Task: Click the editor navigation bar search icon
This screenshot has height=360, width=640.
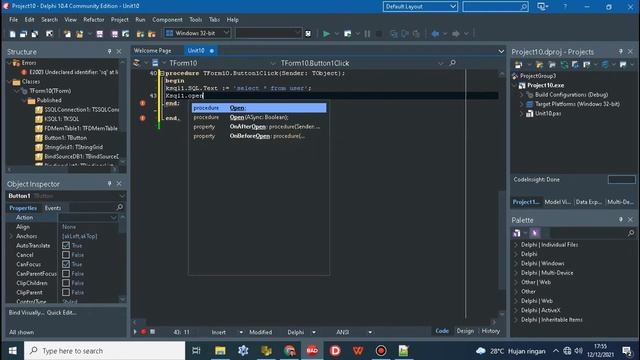Action: pyautogui.click(x=452, y=63)
